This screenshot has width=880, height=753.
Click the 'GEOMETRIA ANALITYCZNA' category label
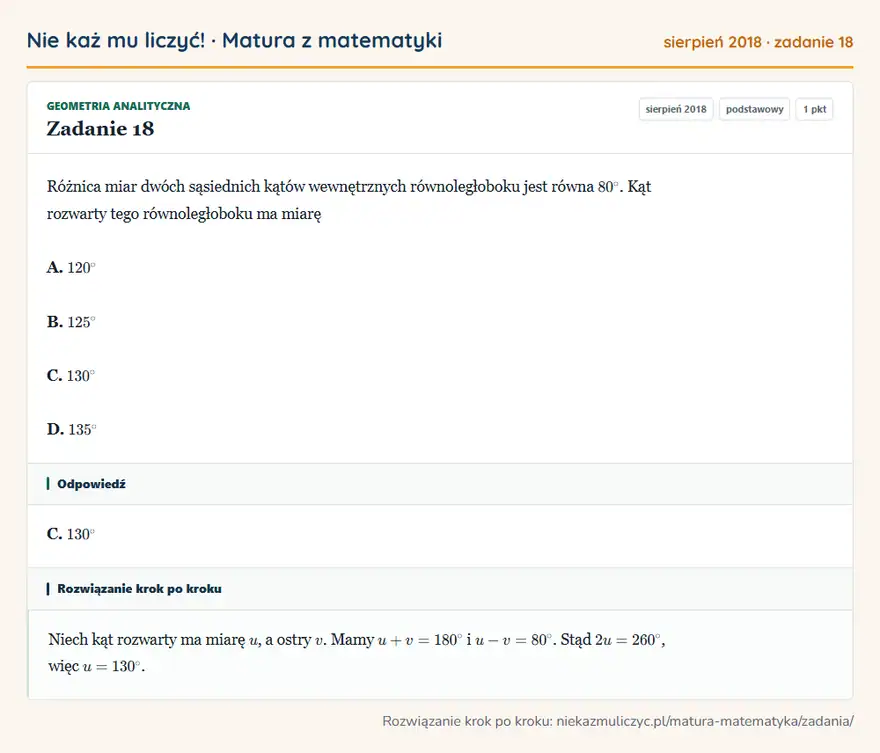118,106
